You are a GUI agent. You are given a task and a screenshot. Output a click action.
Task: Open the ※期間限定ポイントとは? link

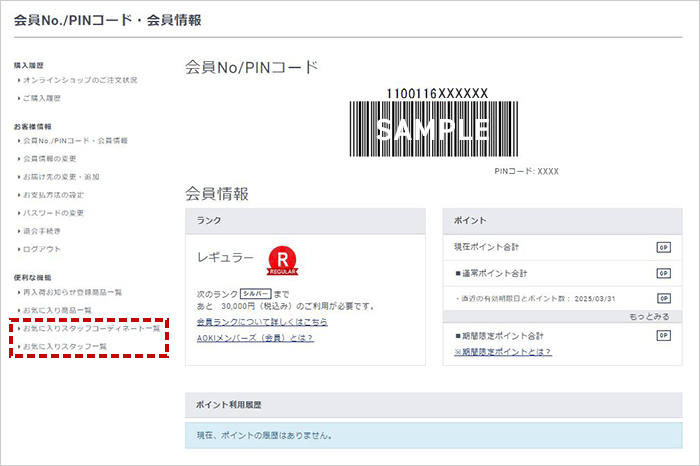click(x=503, y=352)
